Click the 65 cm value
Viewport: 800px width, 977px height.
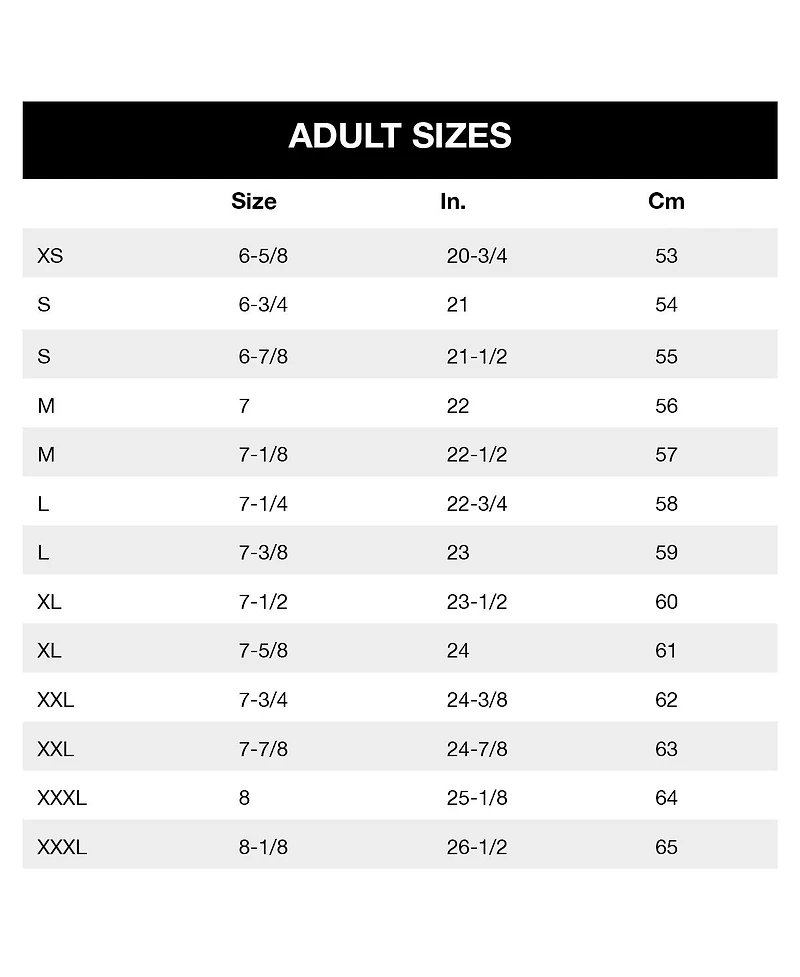tap(666, 847)
